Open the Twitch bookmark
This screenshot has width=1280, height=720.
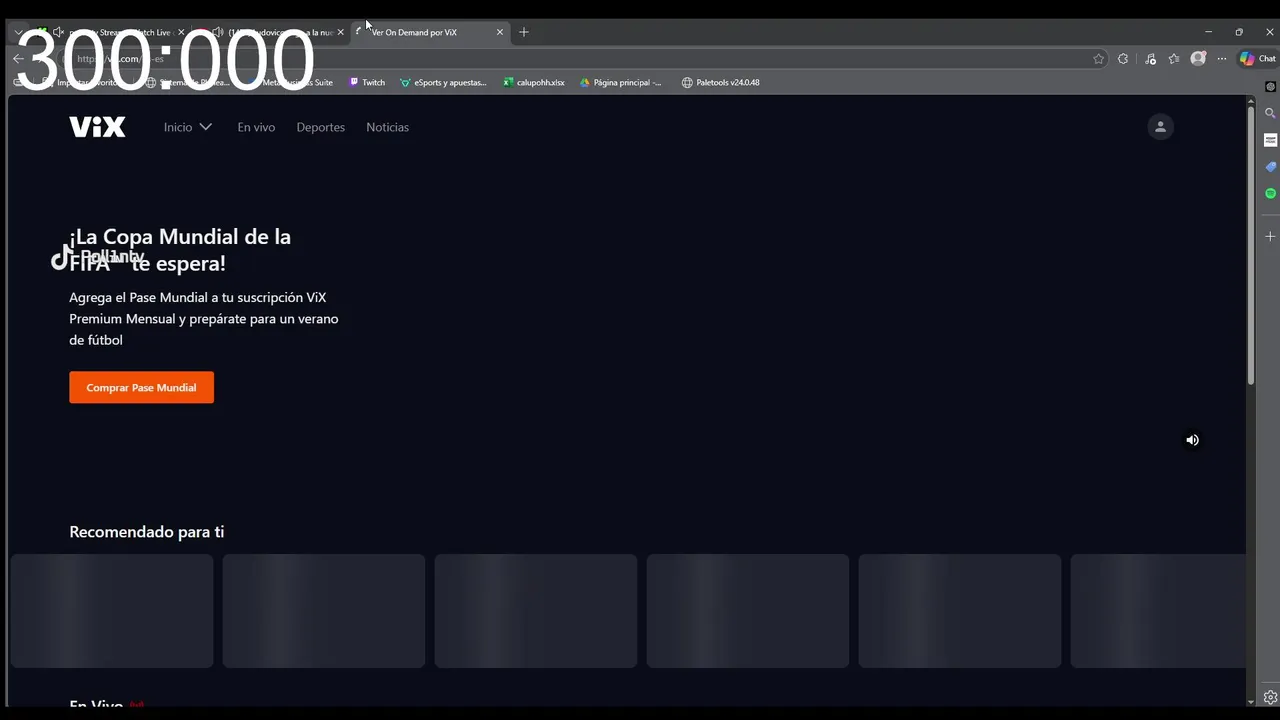pos(367,82)
